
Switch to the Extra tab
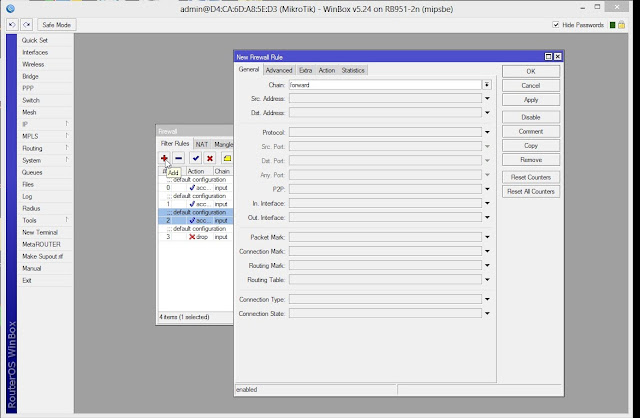click(x=305, y=70)
